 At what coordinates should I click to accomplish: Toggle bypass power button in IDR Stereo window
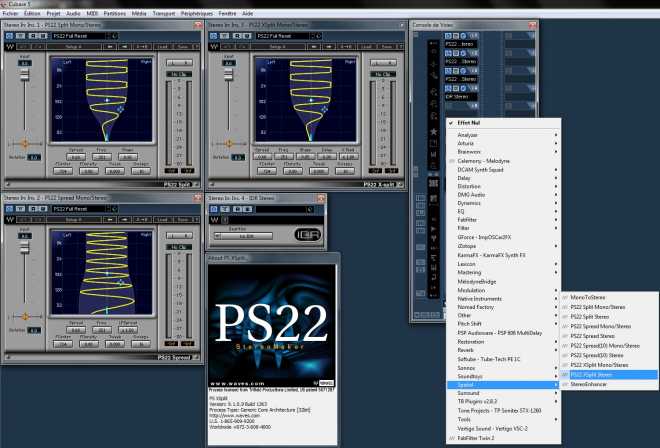point(214,209)
